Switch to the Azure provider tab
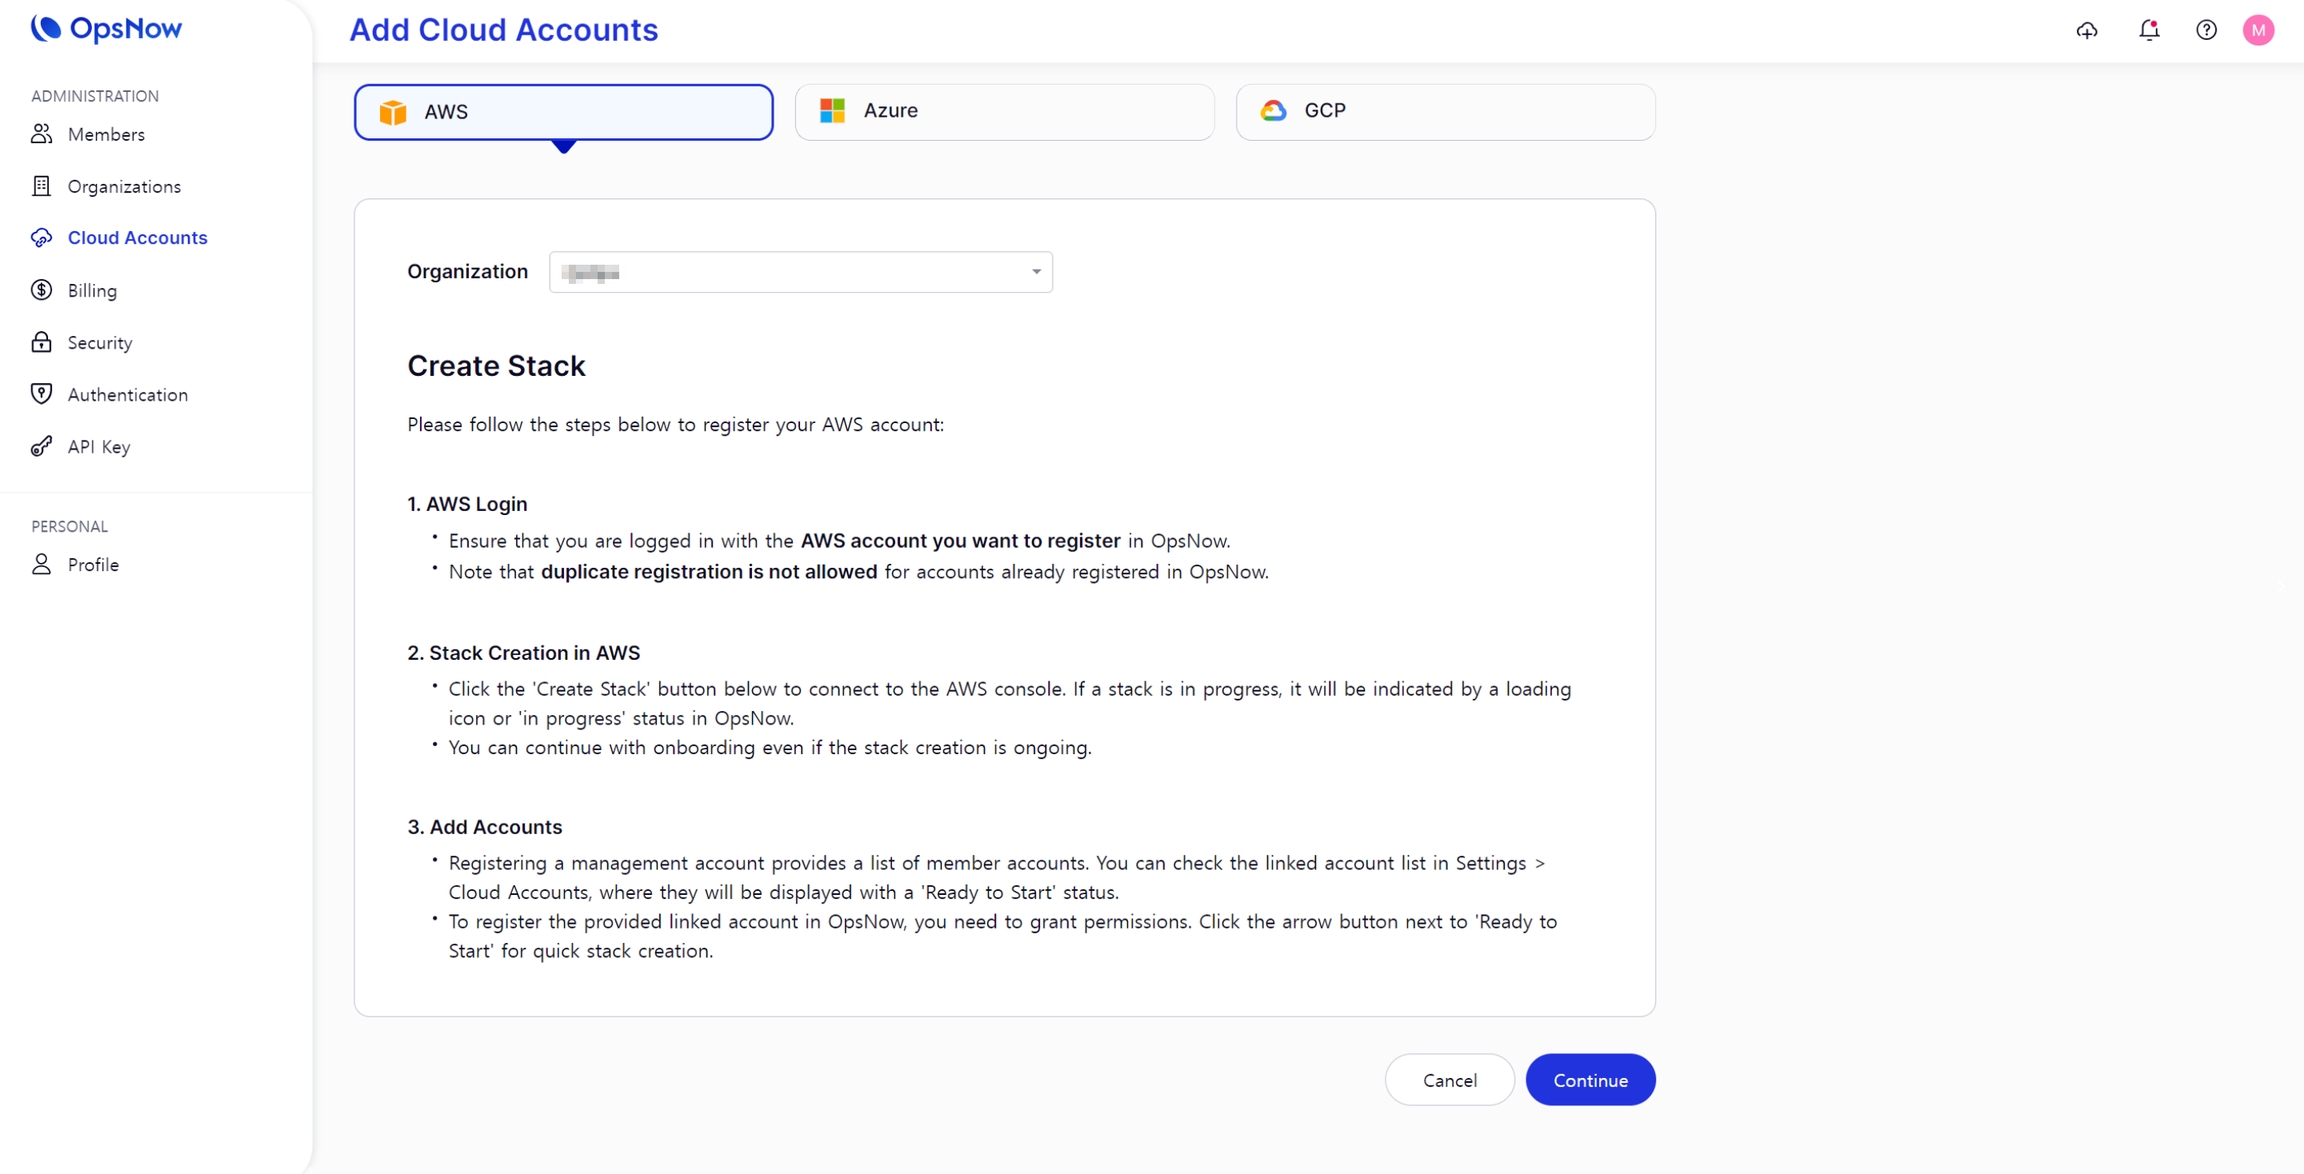This screenshot has width=2304, height=1174. [1004, 111]
